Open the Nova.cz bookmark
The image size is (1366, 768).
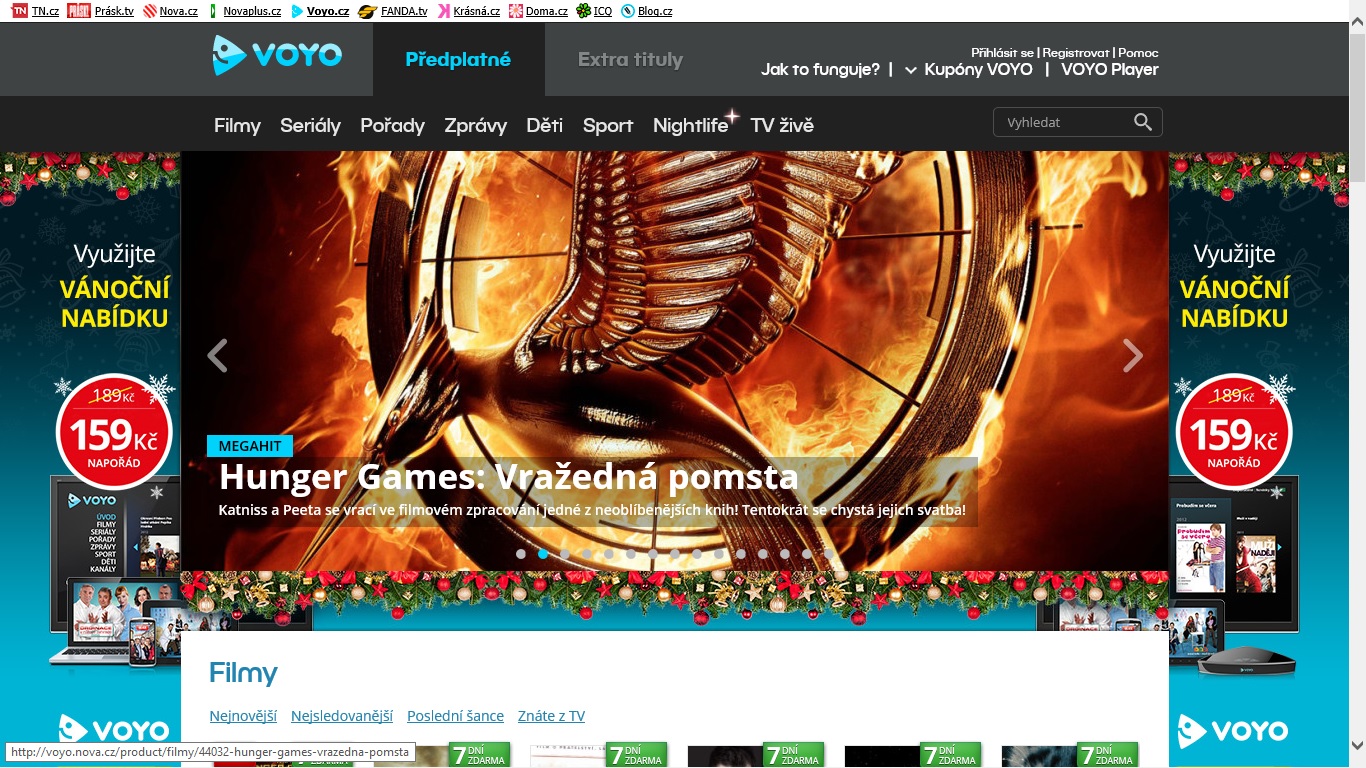(x=170, y=11)
